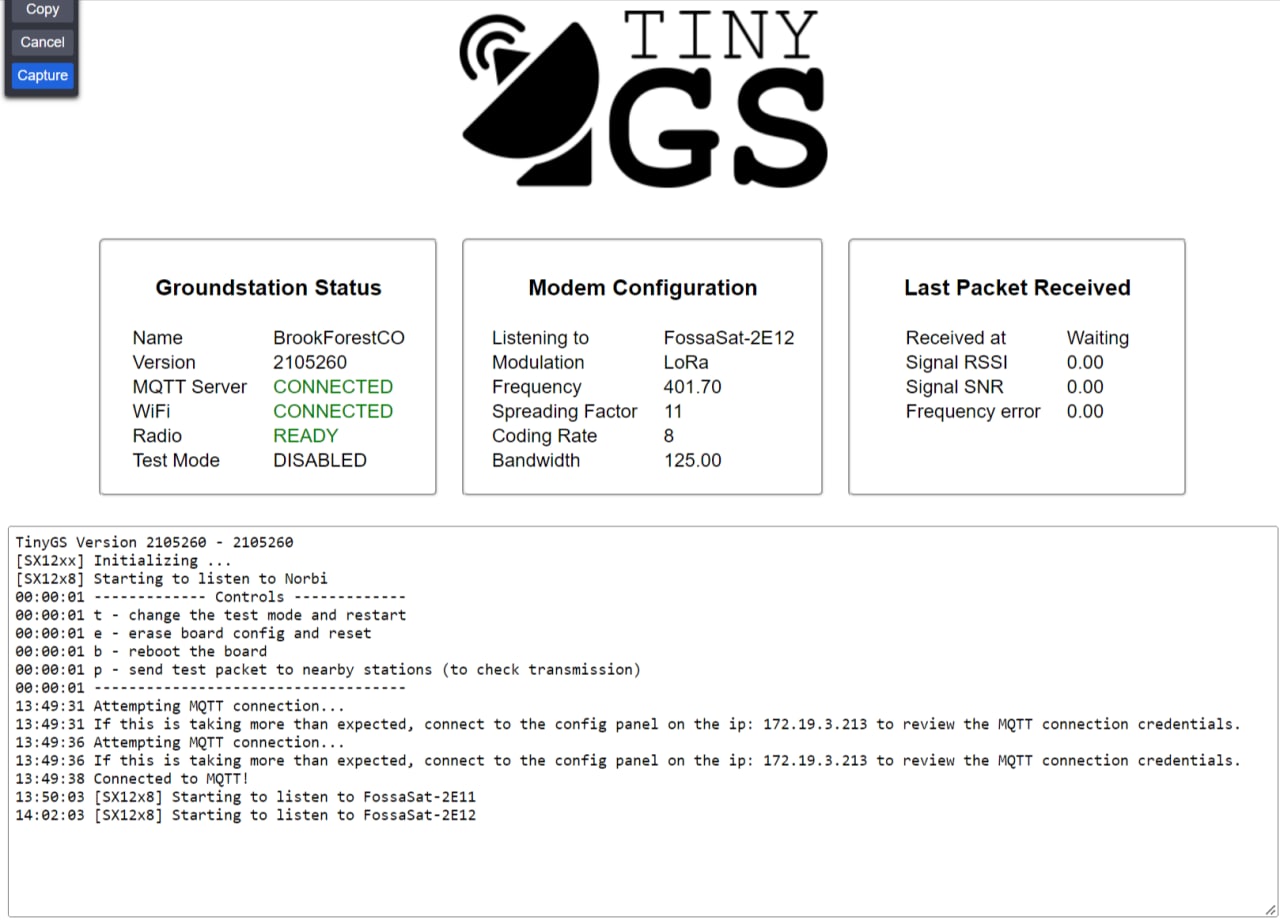Click the Capture button

pyautogui.click(x=42, y=75)
